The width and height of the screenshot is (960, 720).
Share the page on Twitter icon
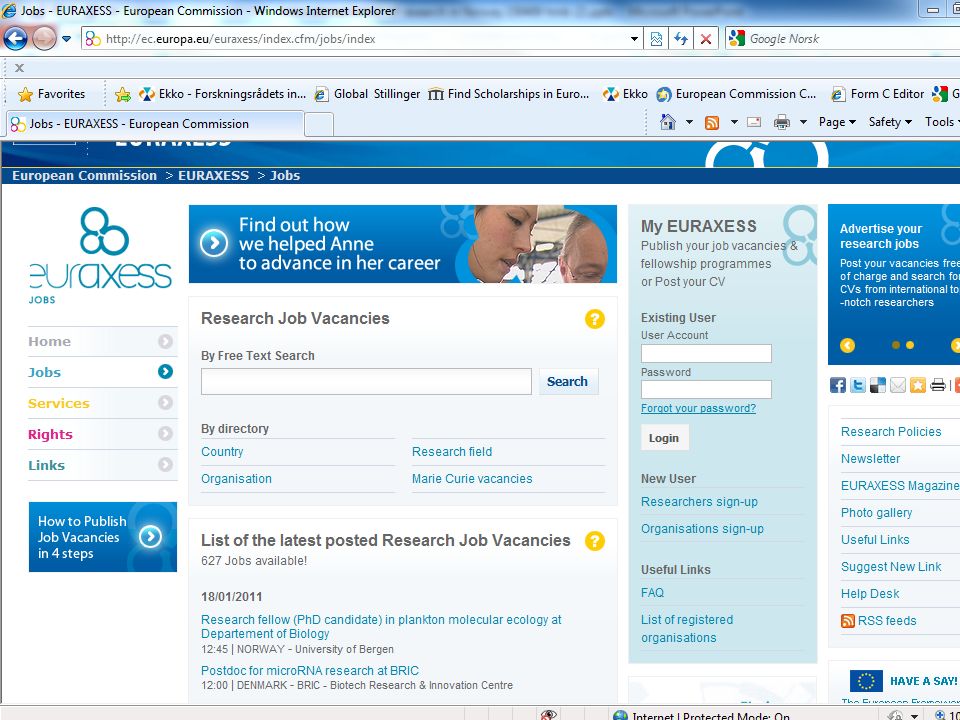tap(858, 385)
